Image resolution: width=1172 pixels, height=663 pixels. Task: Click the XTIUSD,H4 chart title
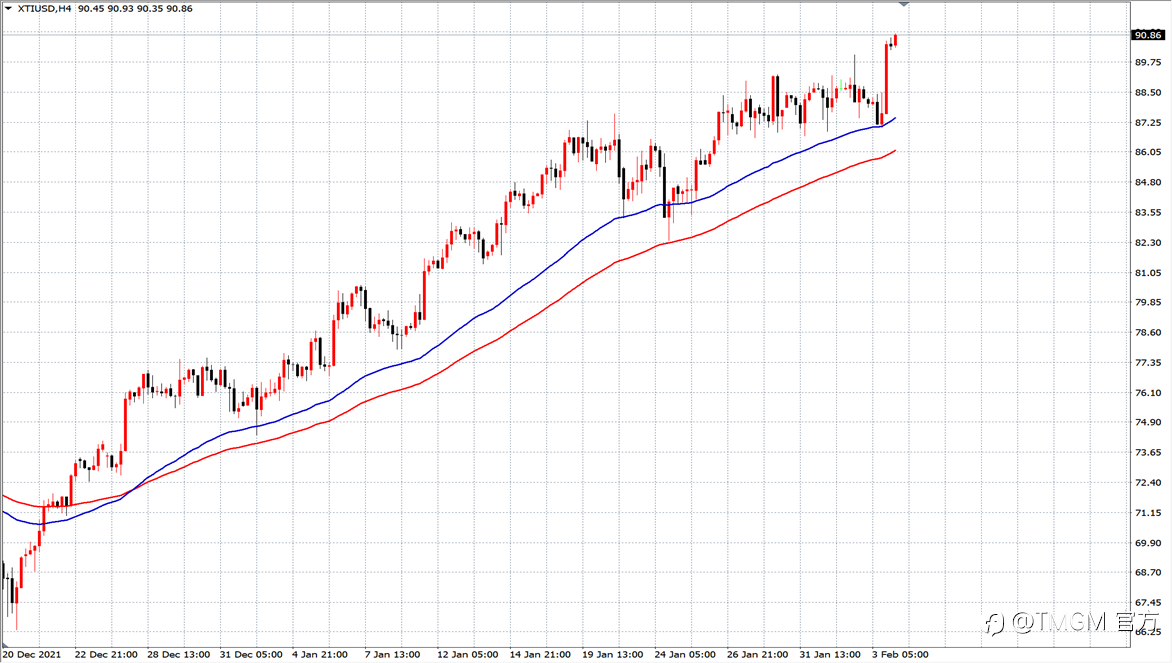(45, 9)
